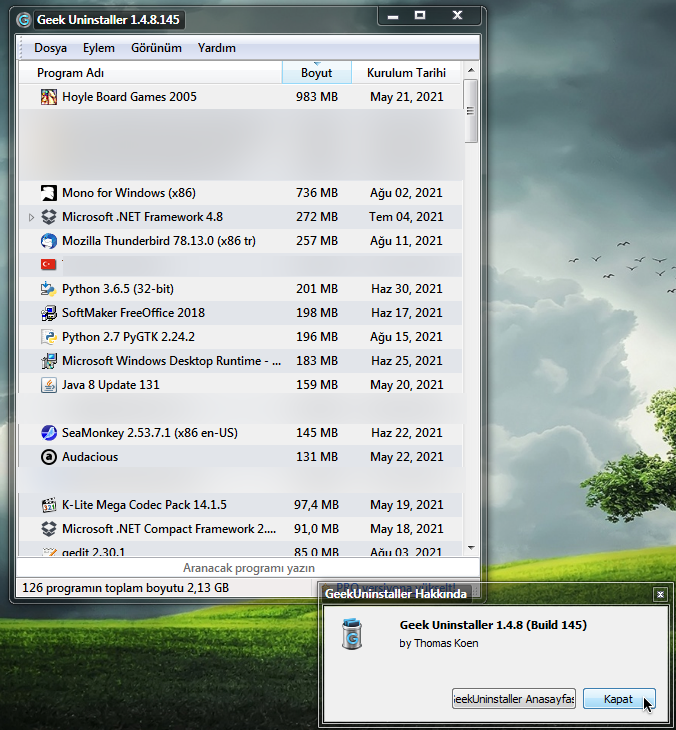Click the 736 MB size cell
Viewport: 676px width, 730px height.
[317, 193]
